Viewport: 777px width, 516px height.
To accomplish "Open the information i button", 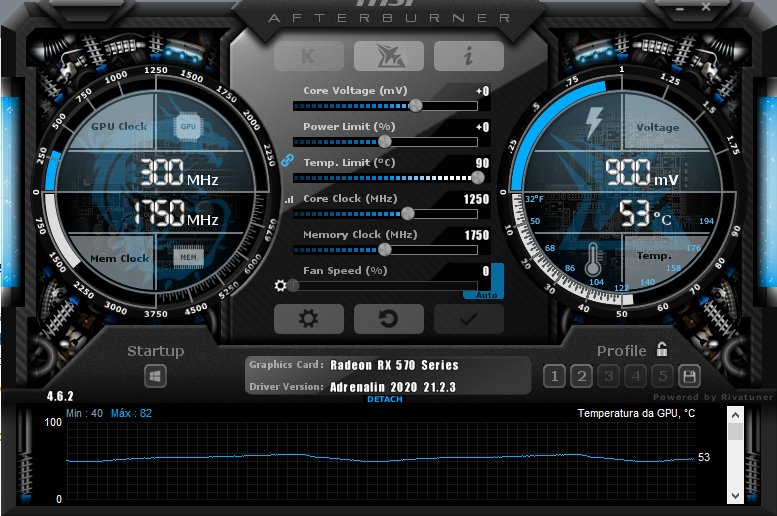I will tap(469, 56).
